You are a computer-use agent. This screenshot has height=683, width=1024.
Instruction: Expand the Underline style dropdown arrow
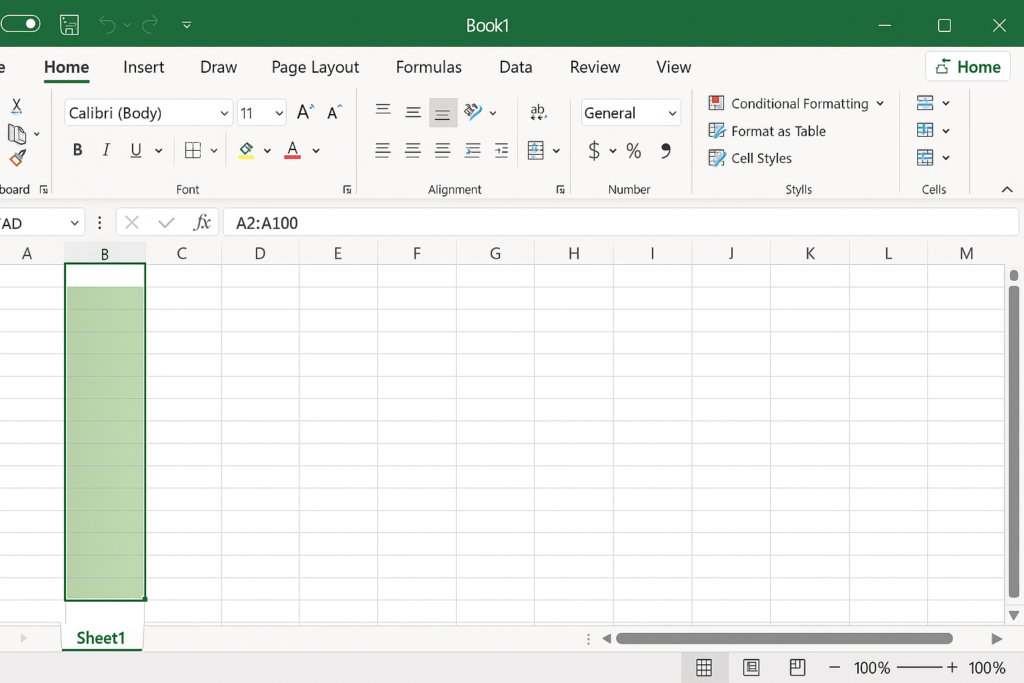point(159,151)
